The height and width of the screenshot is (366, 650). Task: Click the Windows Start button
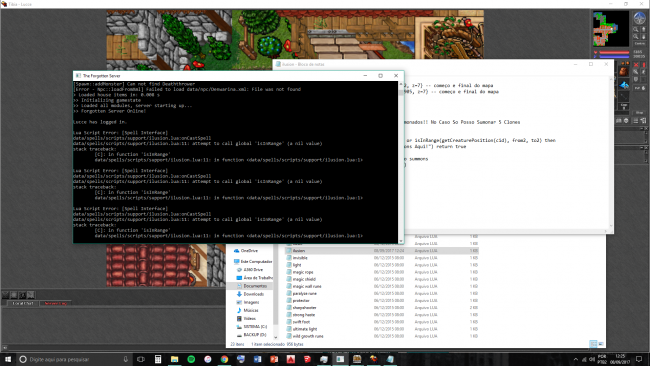tap(8, 359)
